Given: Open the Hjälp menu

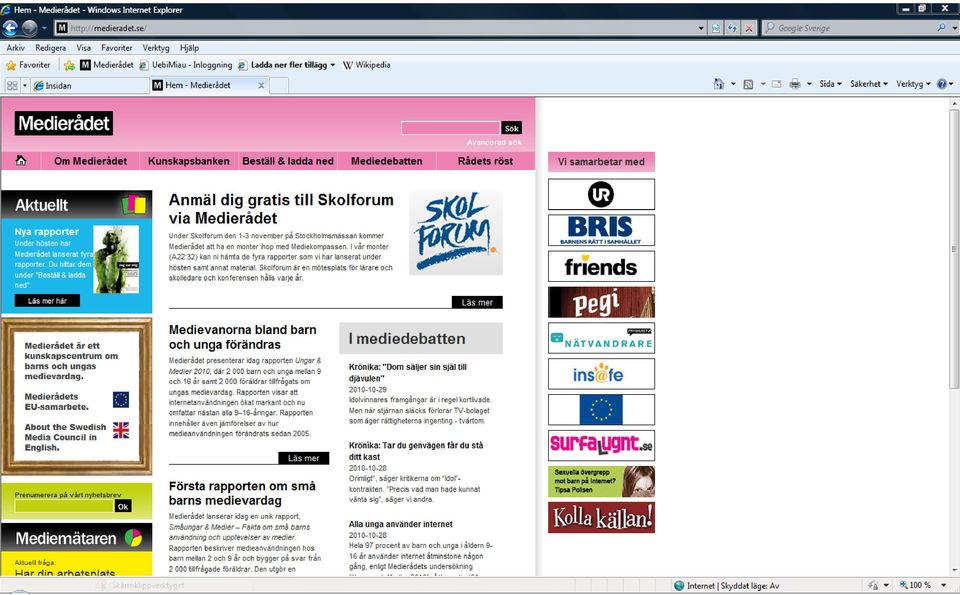Looking at the screenshot, I should [x=189, y=48].
